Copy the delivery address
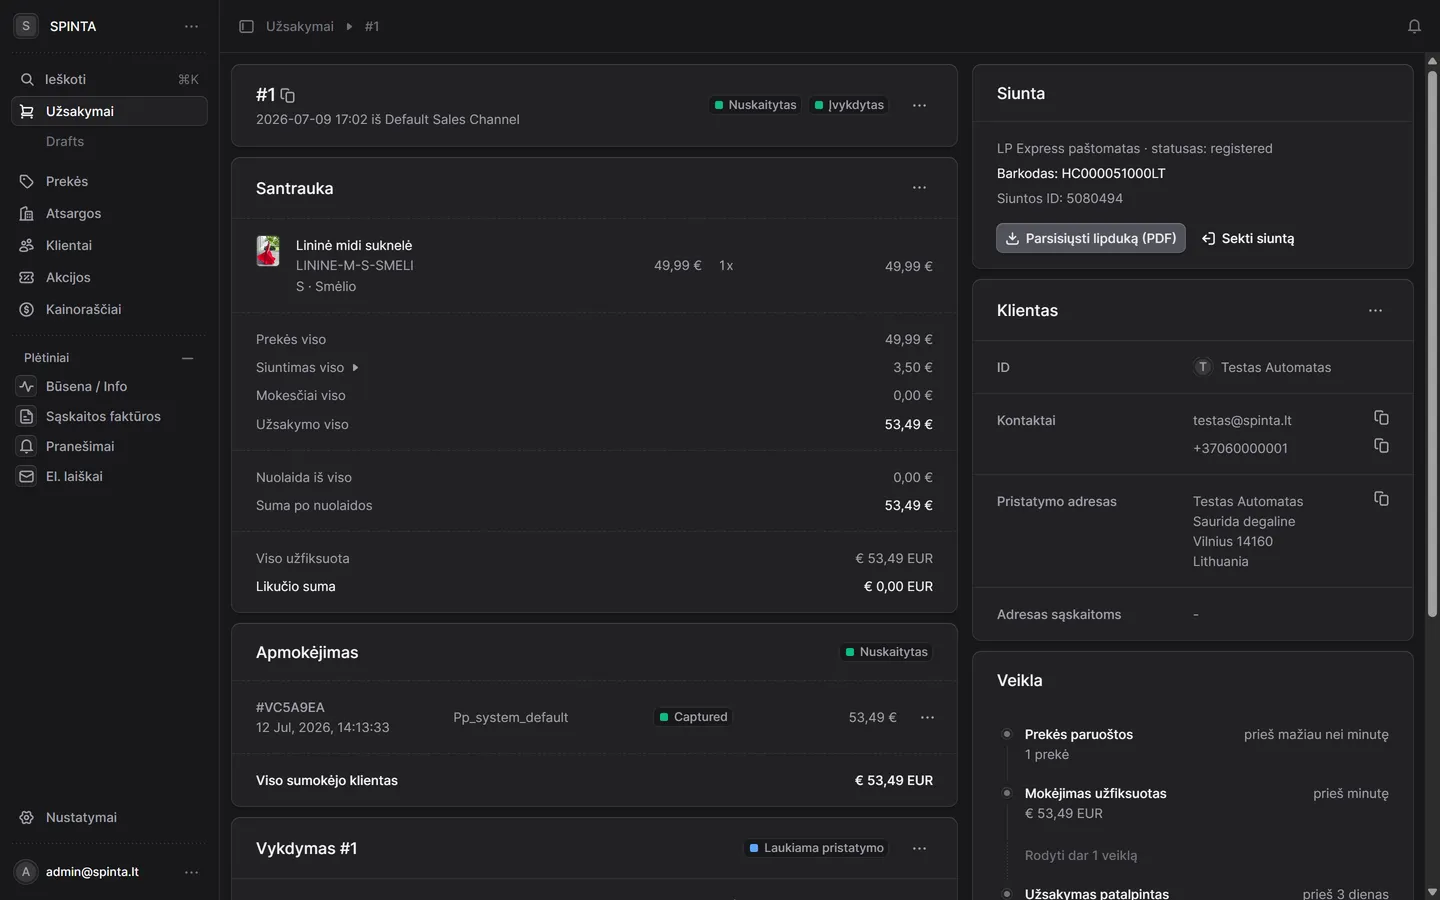Viewport: 1440px width, 900px height. (1381, 499)
